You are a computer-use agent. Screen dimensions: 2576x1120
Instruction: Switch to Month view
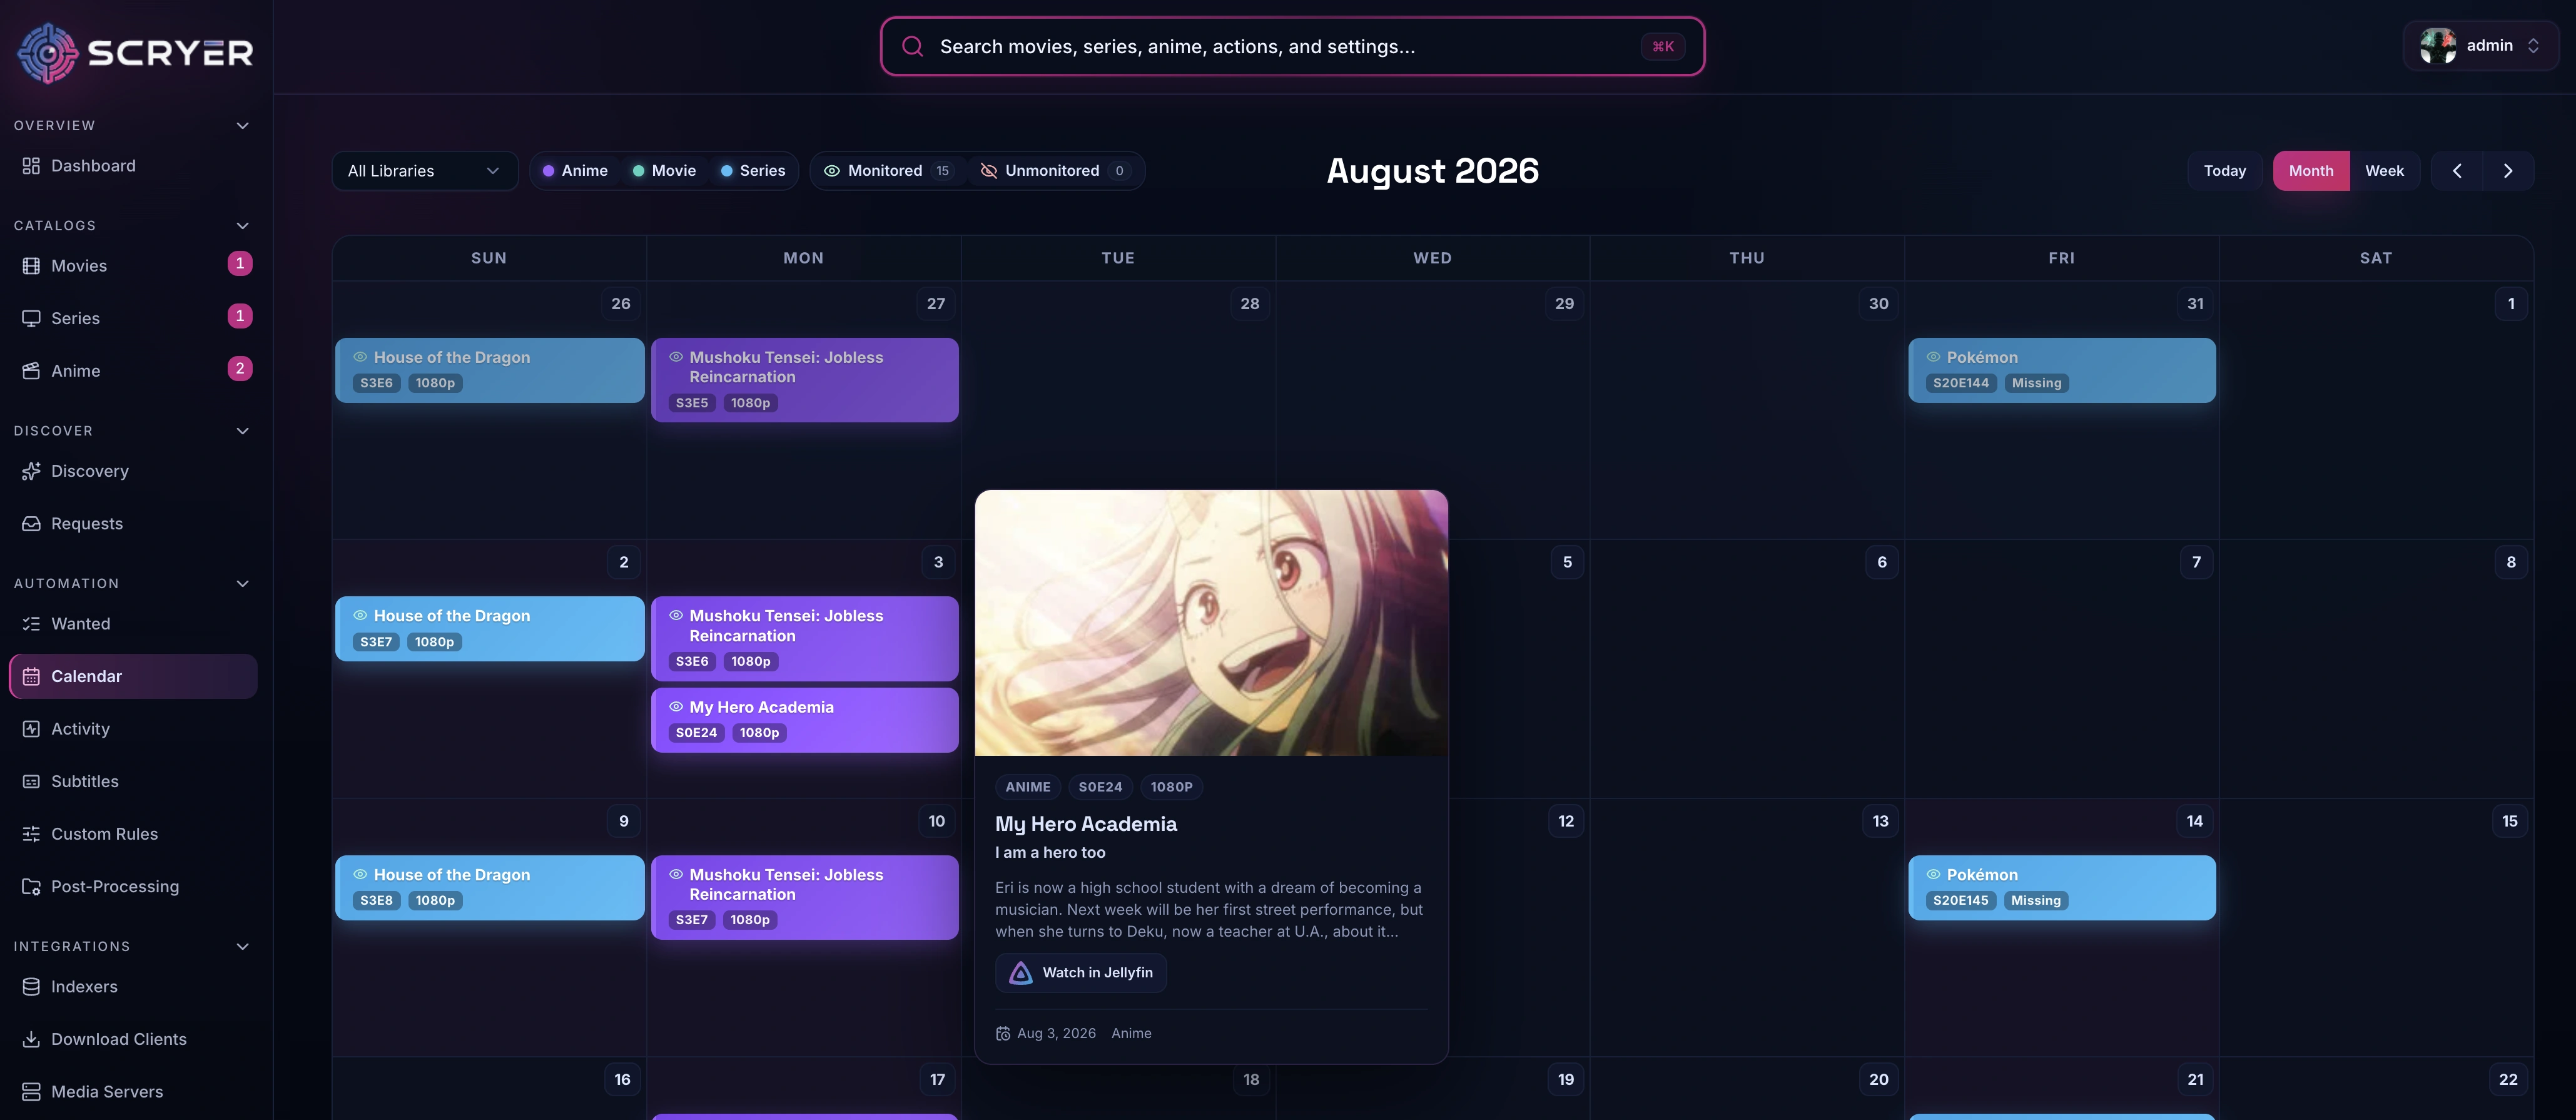pyautogui.click(x=2311, y=171)
